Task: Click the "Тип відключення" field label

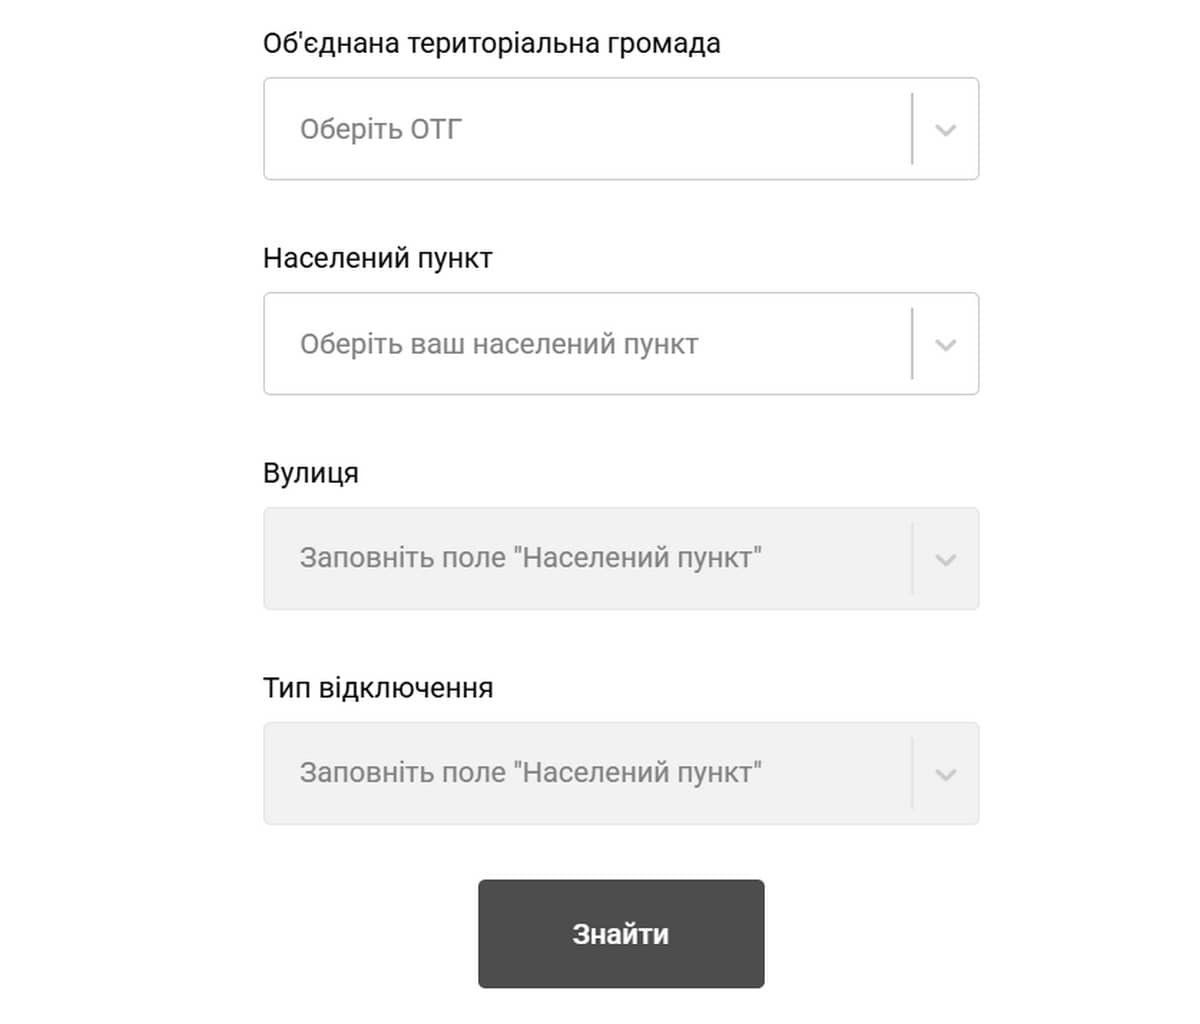Action: tap(377, 688)
